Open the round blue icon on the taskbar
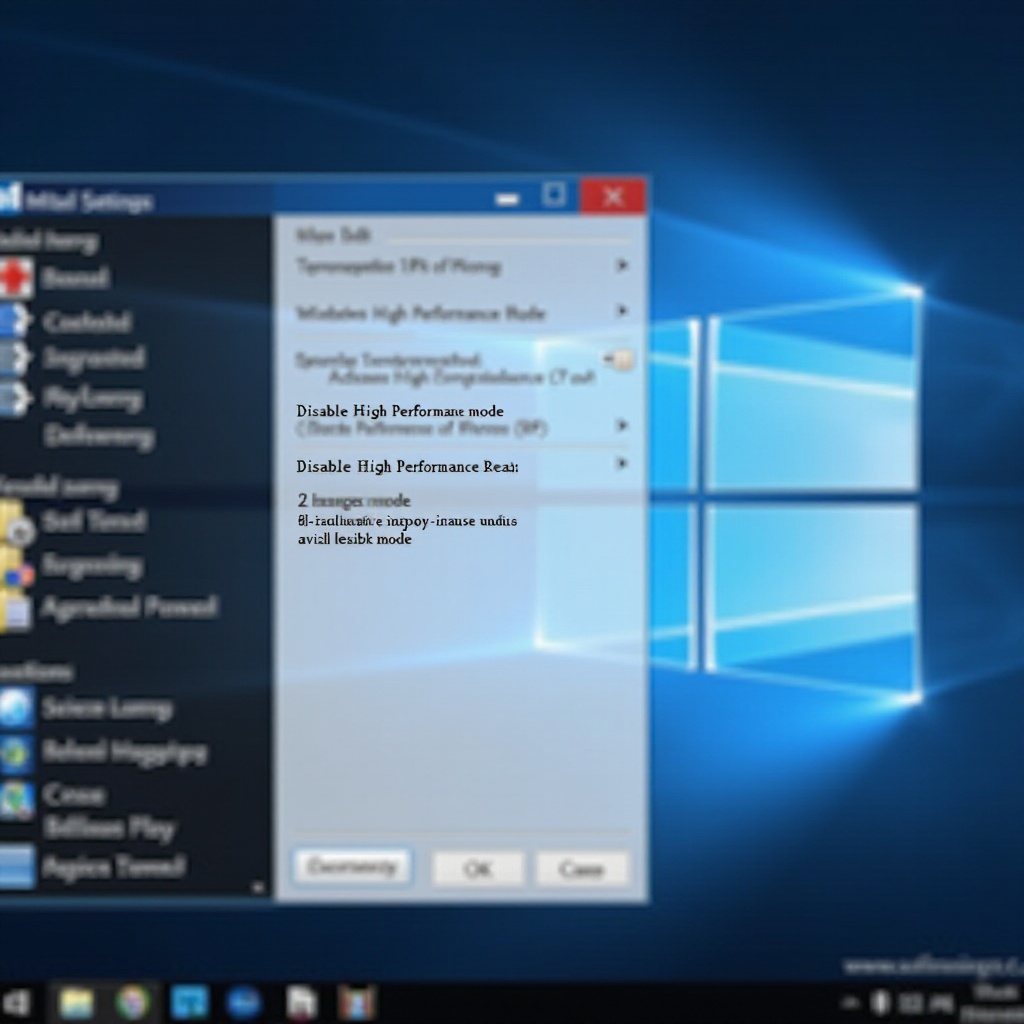 [244, 1002]
